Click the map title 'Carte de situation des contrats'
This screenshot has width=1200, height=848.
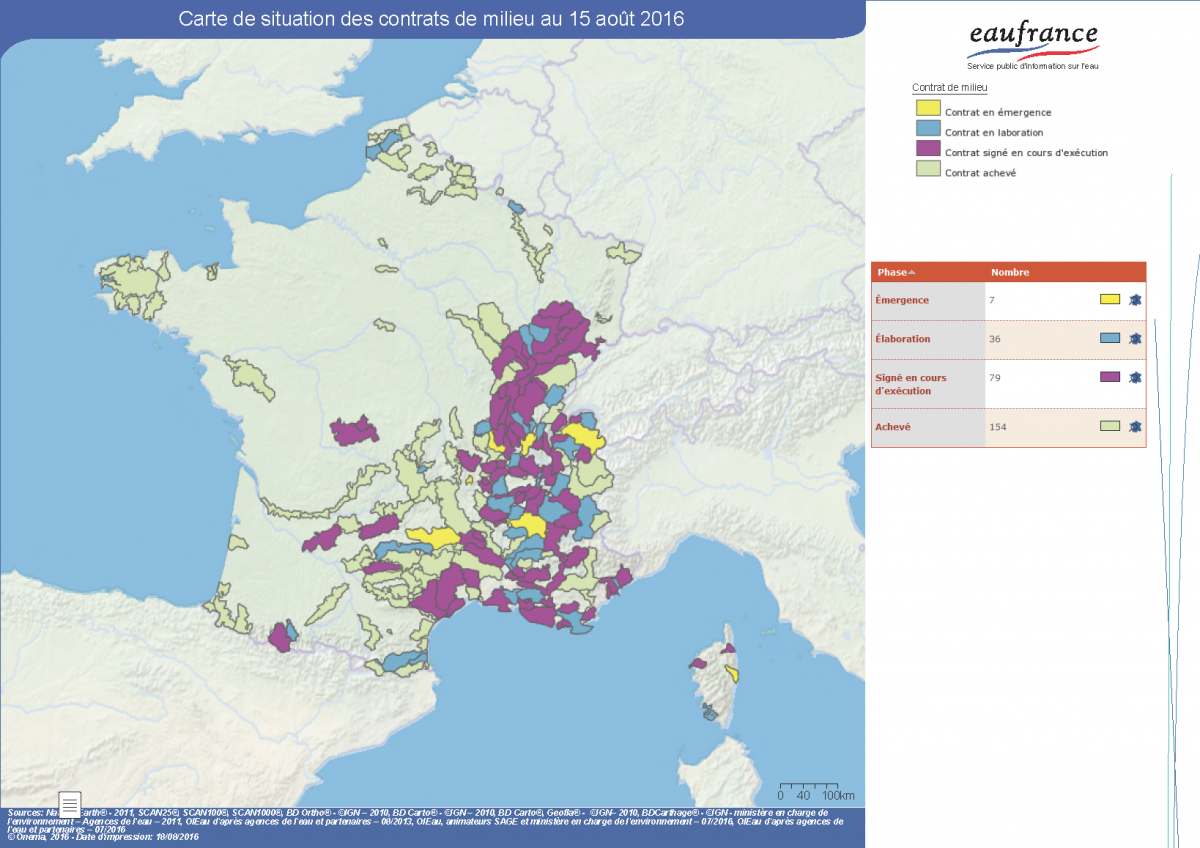[430, 19]
